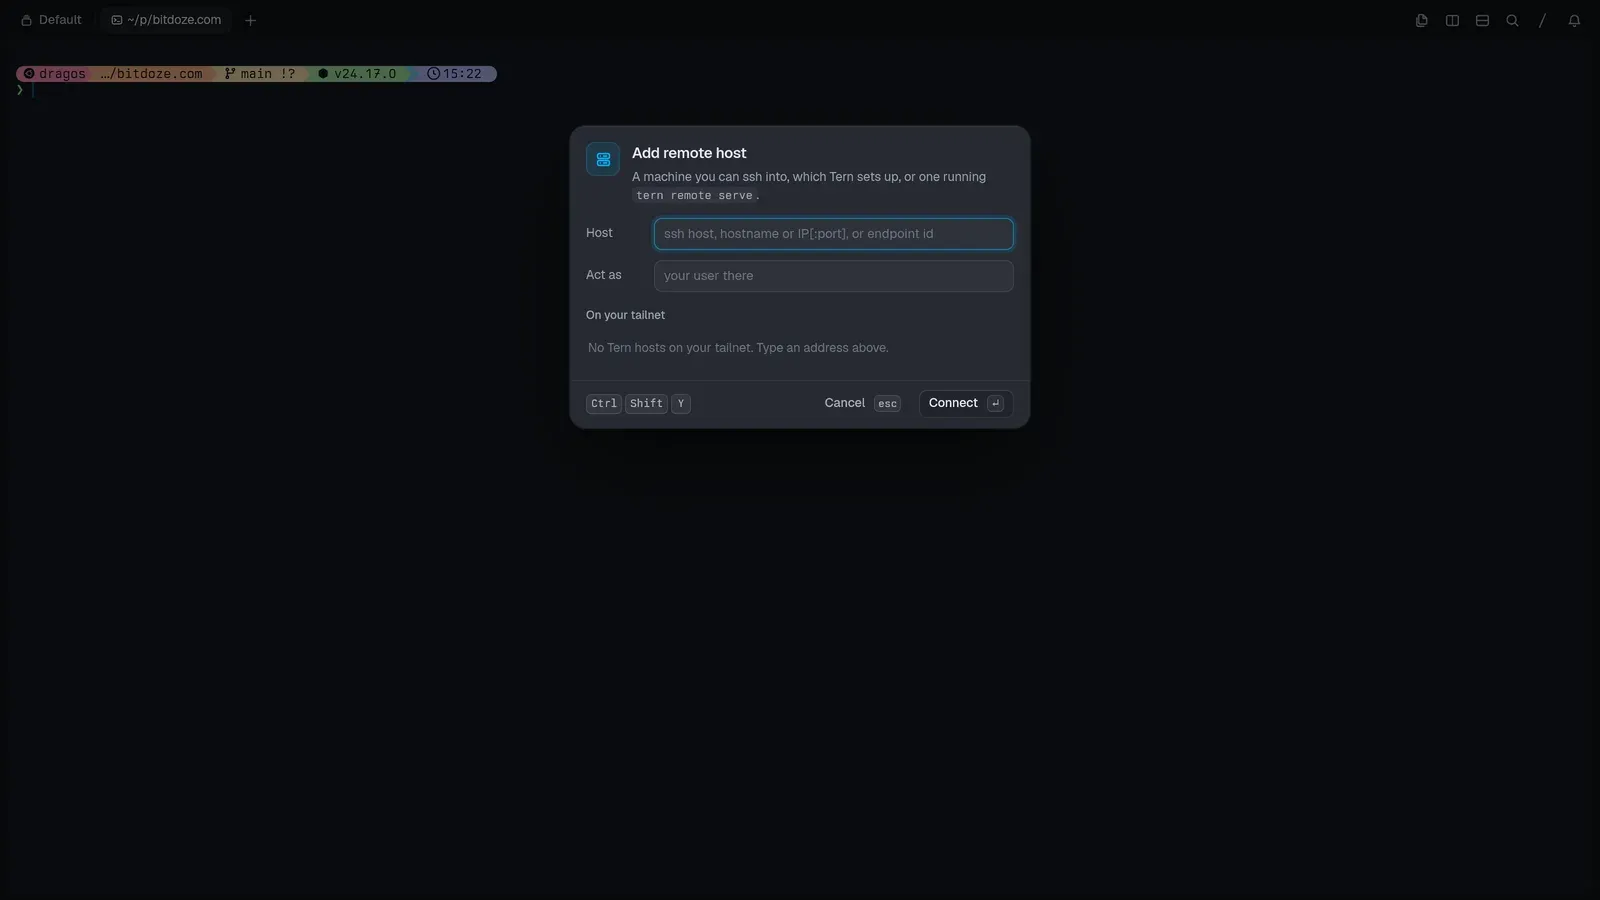Click the Ctrl key hint
Image resolution: width=1600 pixels, height=900 pixels.
[604, 404]
